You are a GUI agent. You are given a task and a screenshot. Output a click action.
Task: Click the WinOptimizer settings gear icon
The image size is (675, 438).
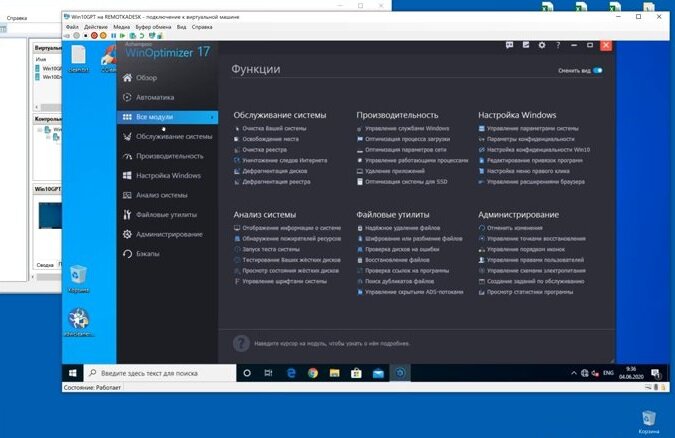tap(542, 45)
